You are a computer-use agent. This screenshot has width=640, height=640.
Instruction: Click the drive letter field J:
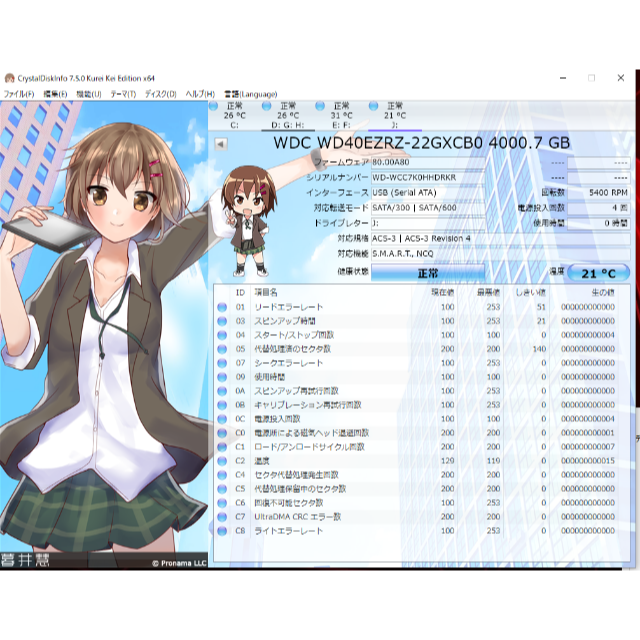pyautogui.click(x=428, y=223)
